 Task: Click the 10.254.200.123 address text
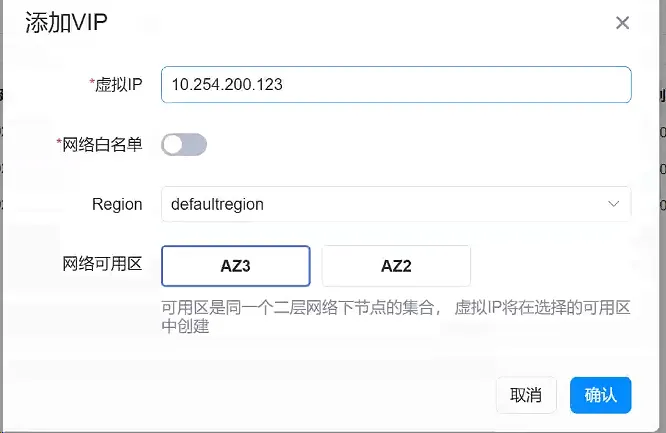coord(227,85)
